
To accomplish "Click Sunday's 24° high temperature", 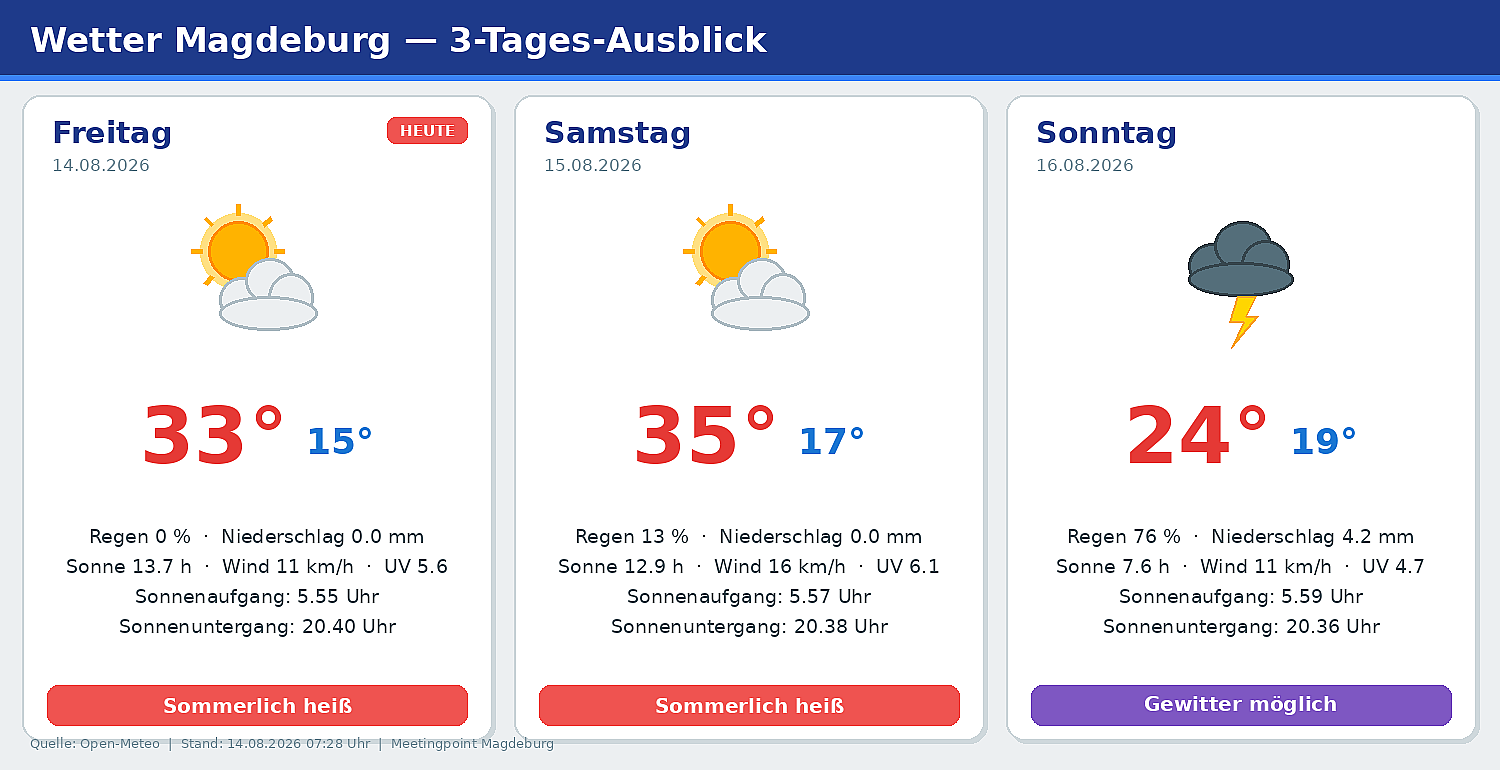I will (x=1197, y=436).
